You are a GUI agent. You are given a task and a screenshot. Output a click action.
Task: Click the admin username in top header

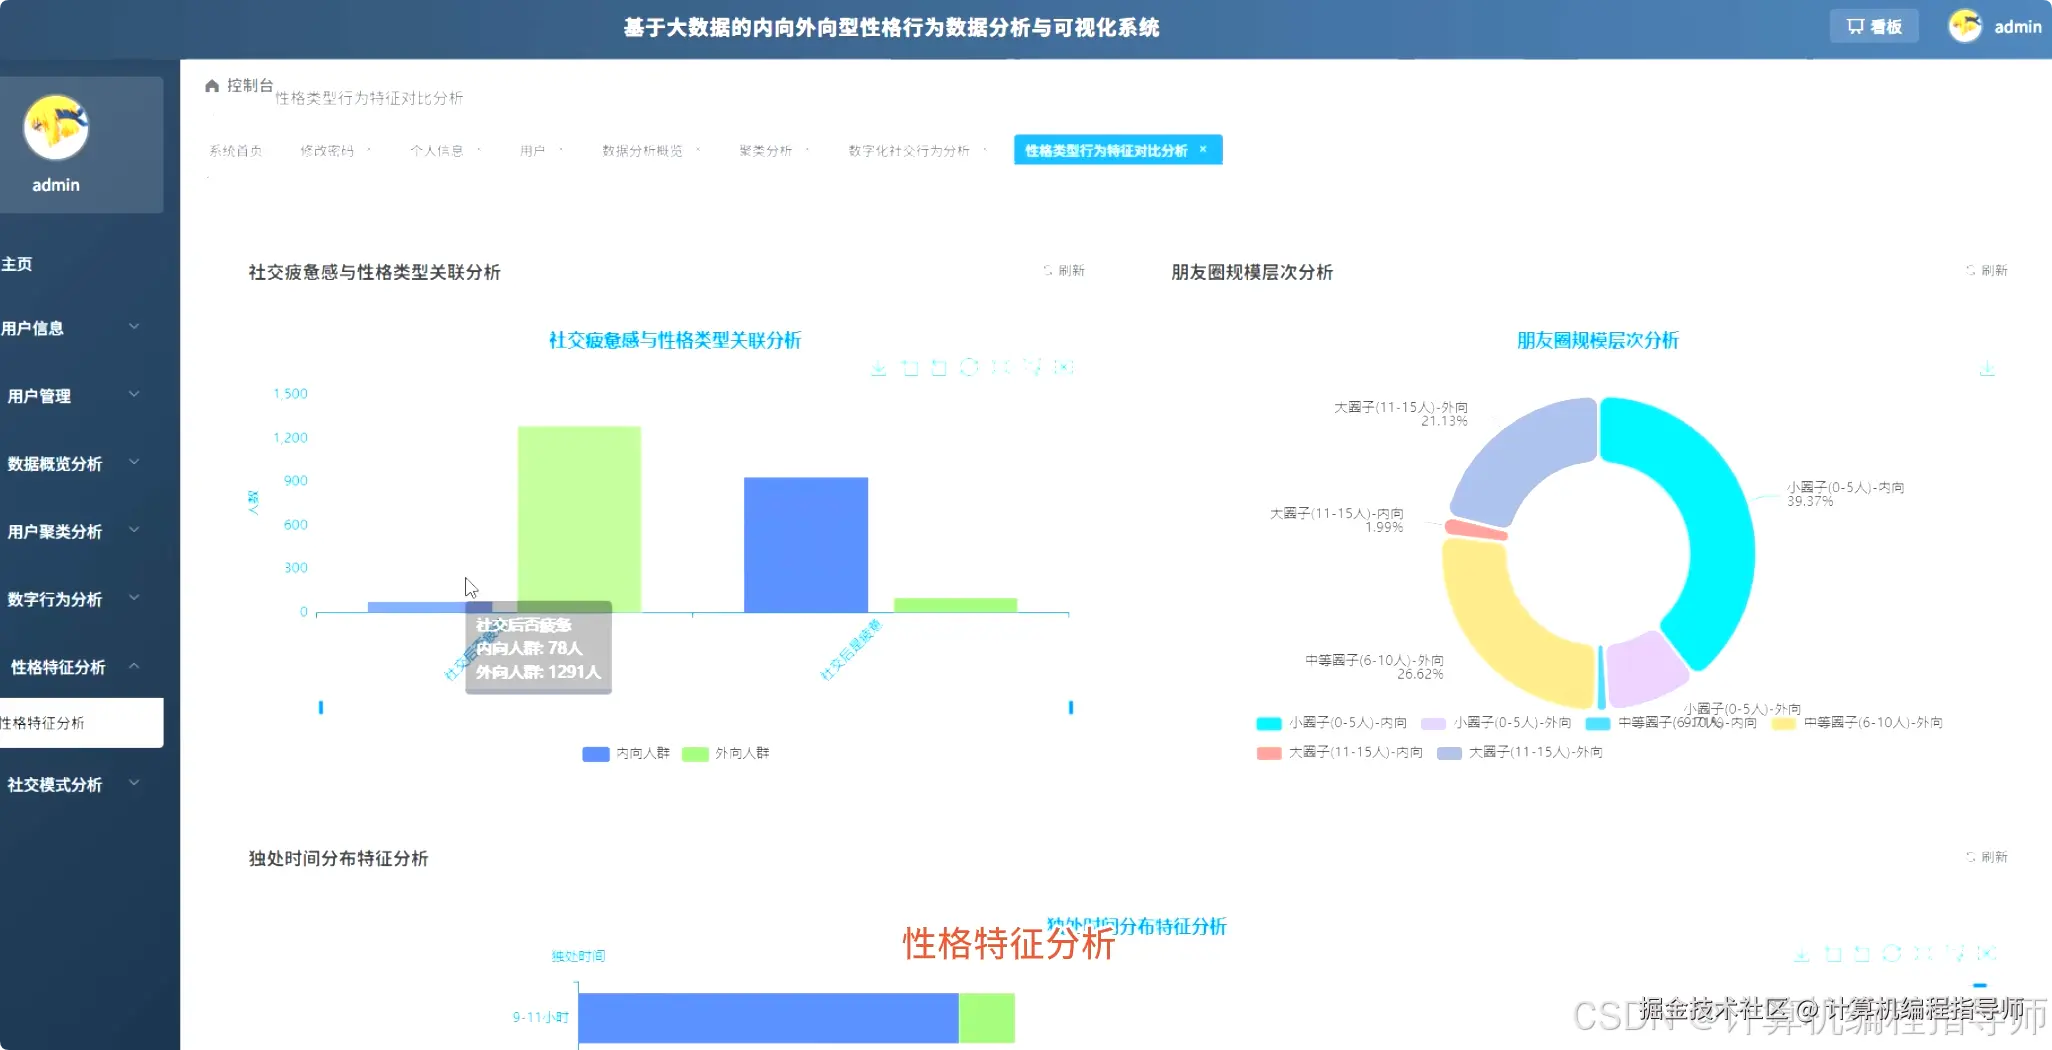(2017, 27)
